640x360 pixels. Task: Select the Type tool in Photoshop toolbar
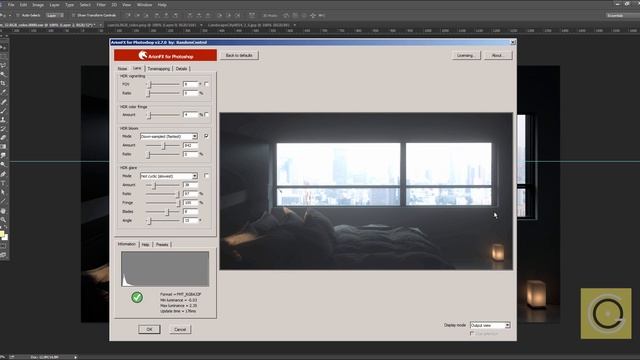(x=3, y=183)
